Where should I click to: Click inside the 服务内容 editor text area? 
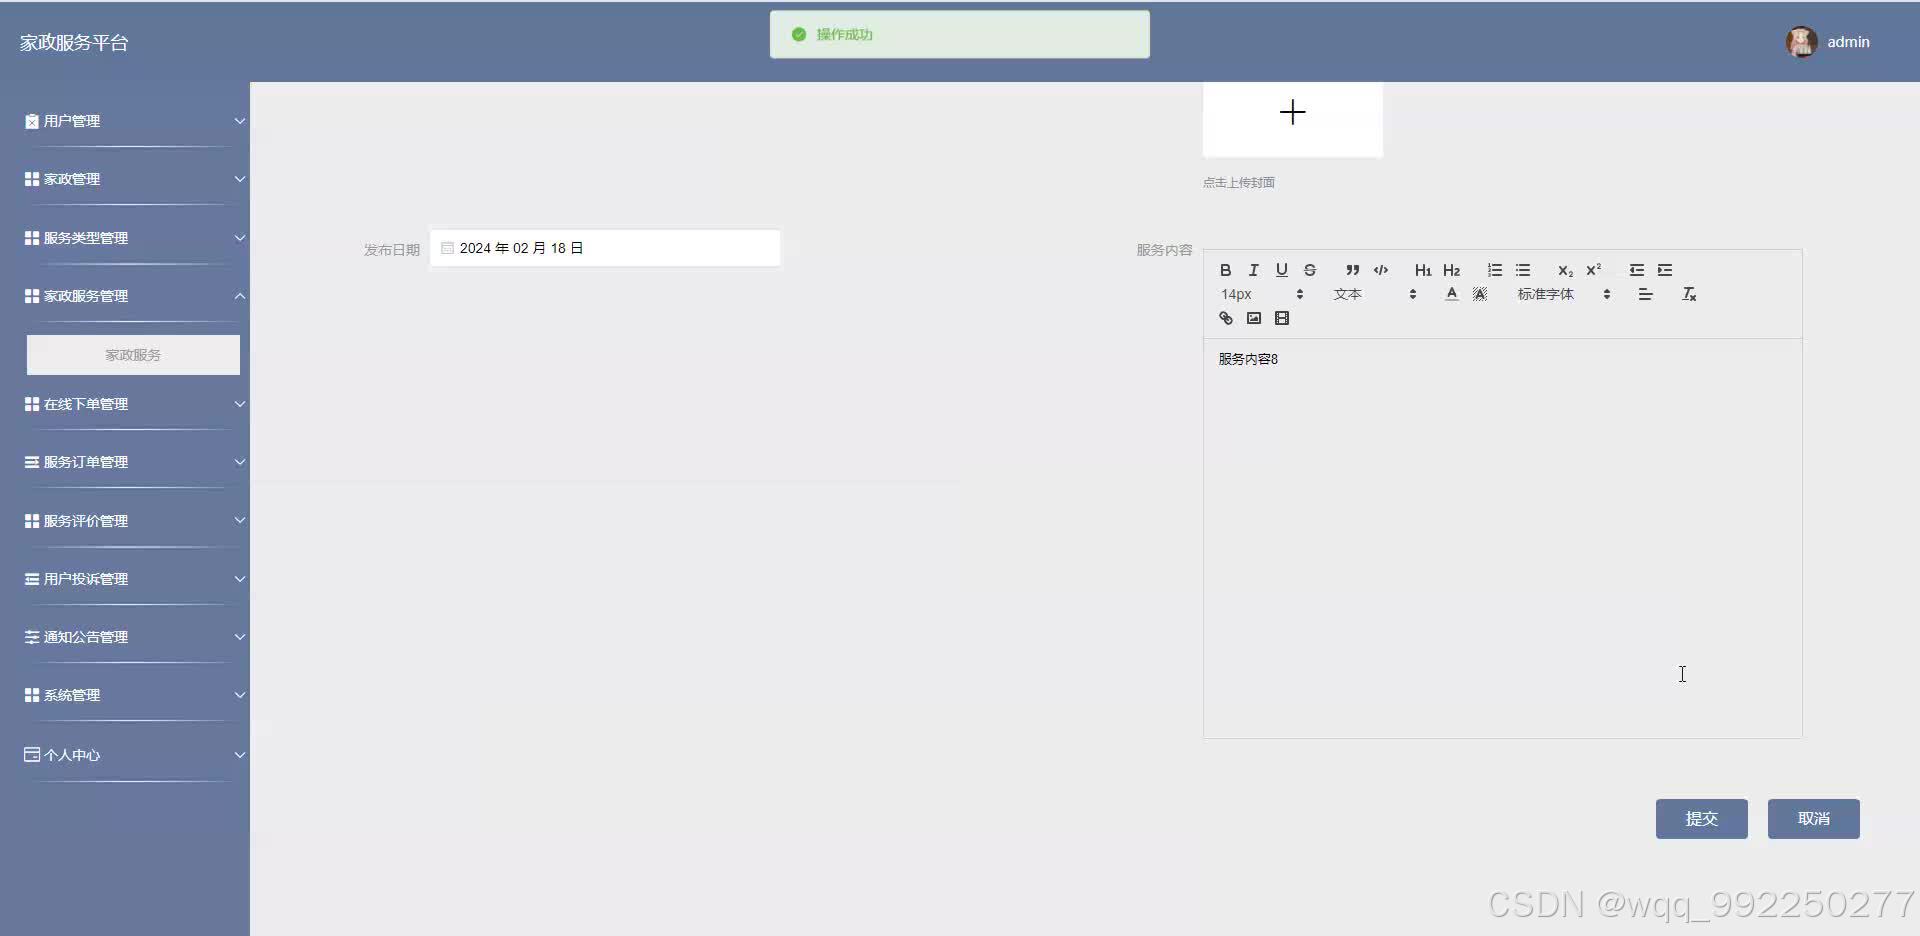point(1502,538)
